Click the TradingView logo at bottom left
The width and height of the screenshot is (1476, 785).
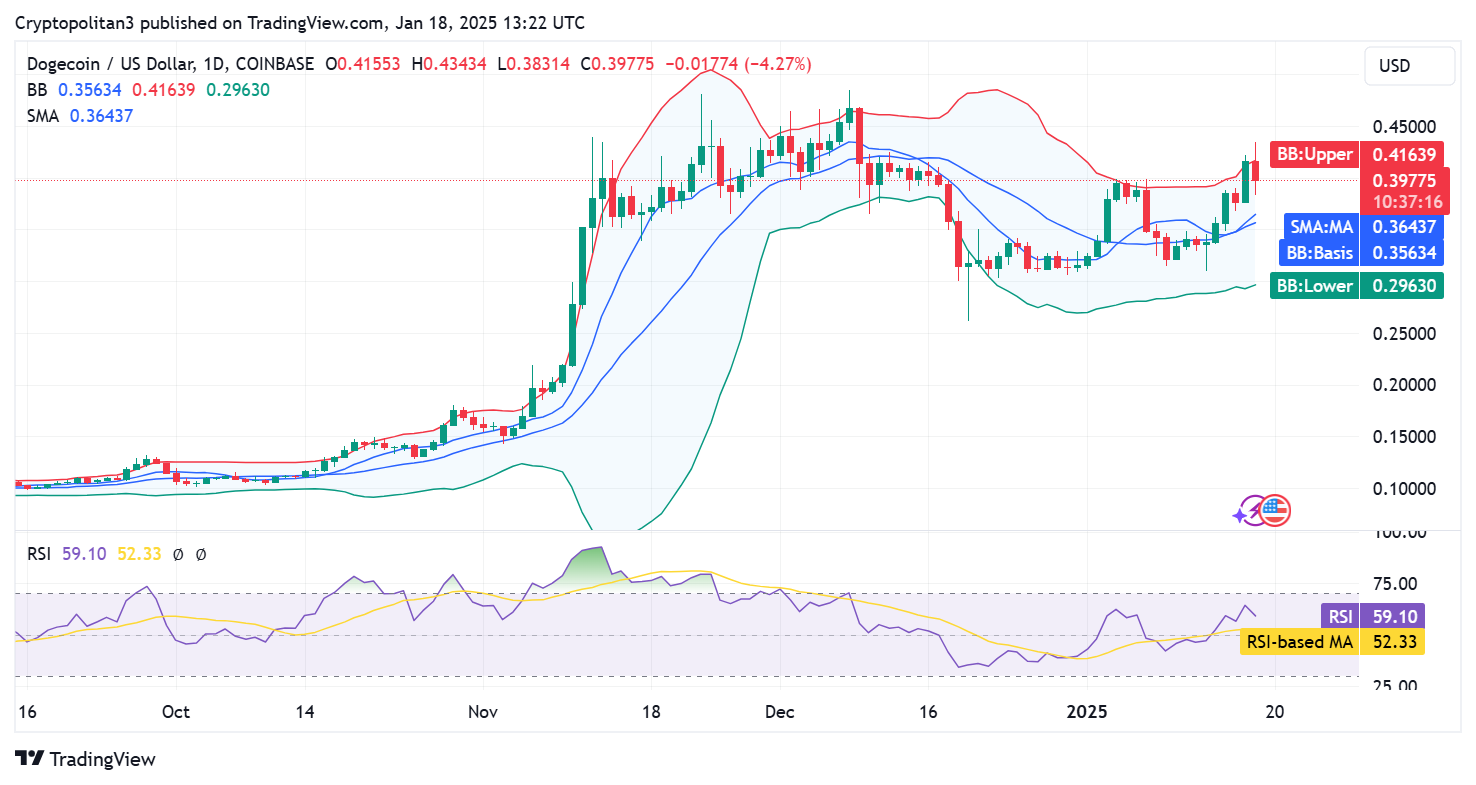85,759
